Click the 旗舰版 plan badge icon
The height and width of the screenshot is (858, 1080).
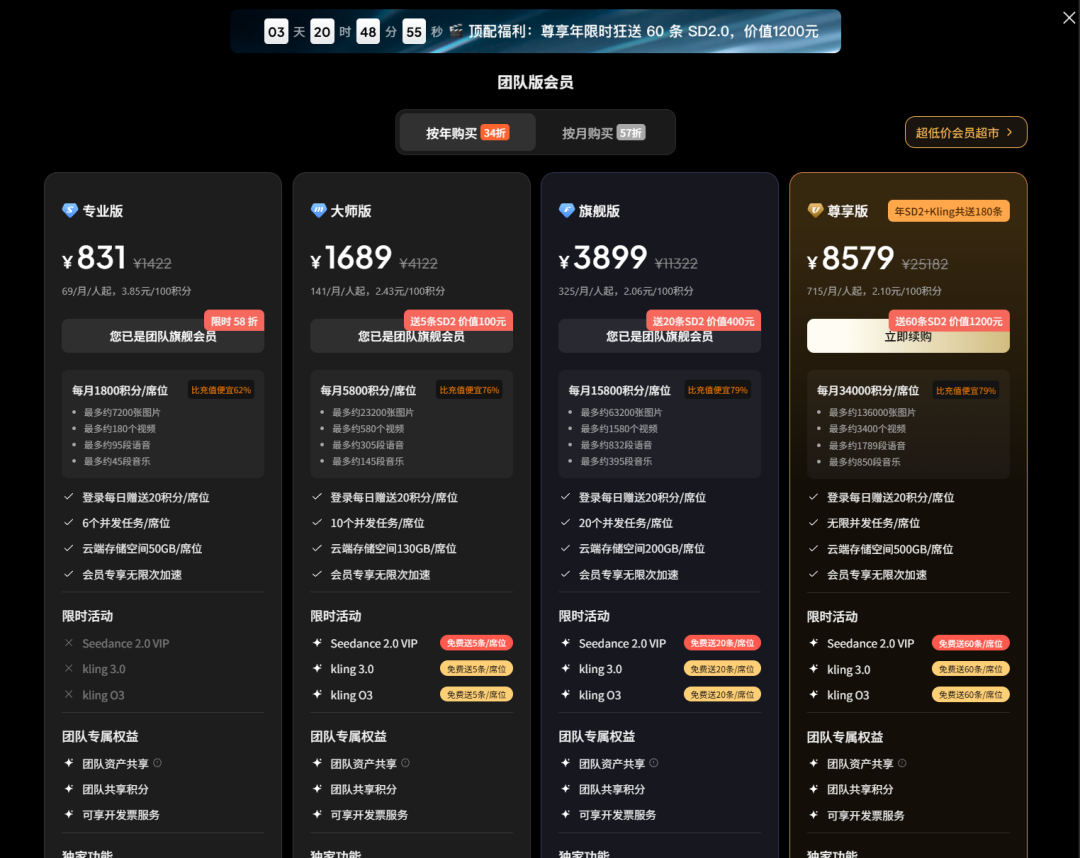point(565,211)
